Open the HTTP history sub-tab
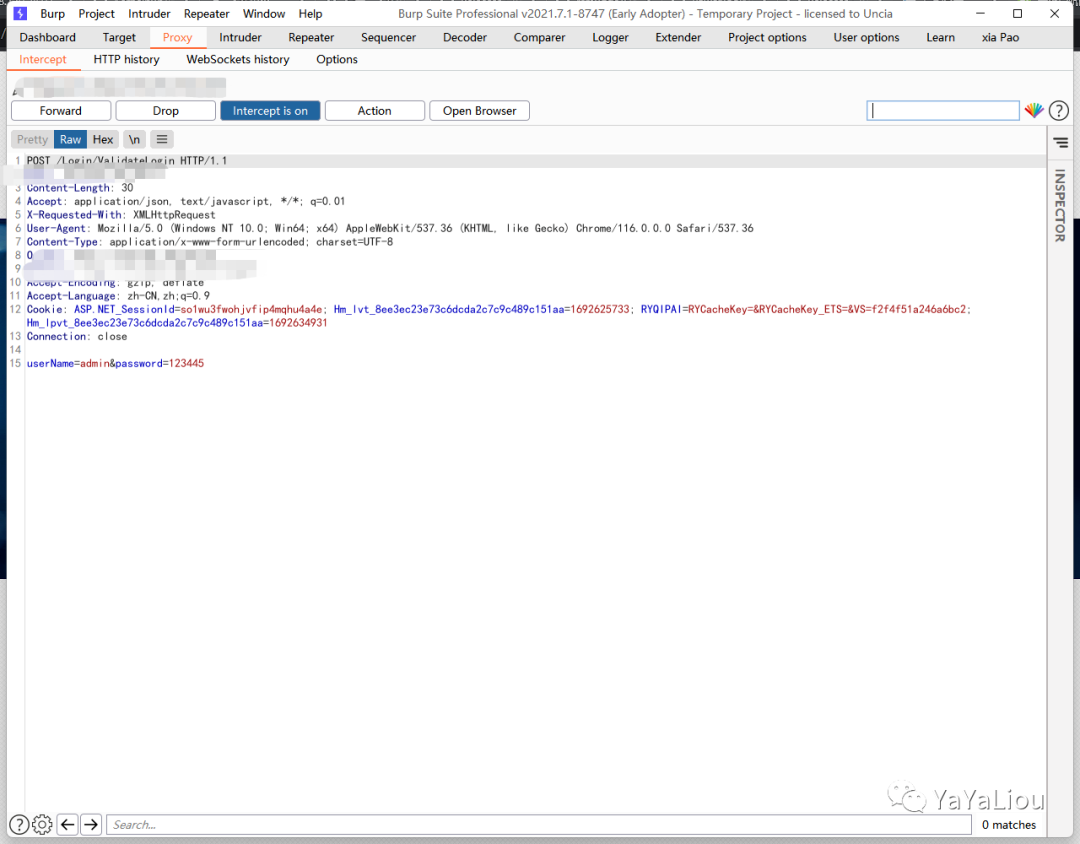Image resolution: width=1080 pixels, height=844 pixels. click(x=126, y=59)
